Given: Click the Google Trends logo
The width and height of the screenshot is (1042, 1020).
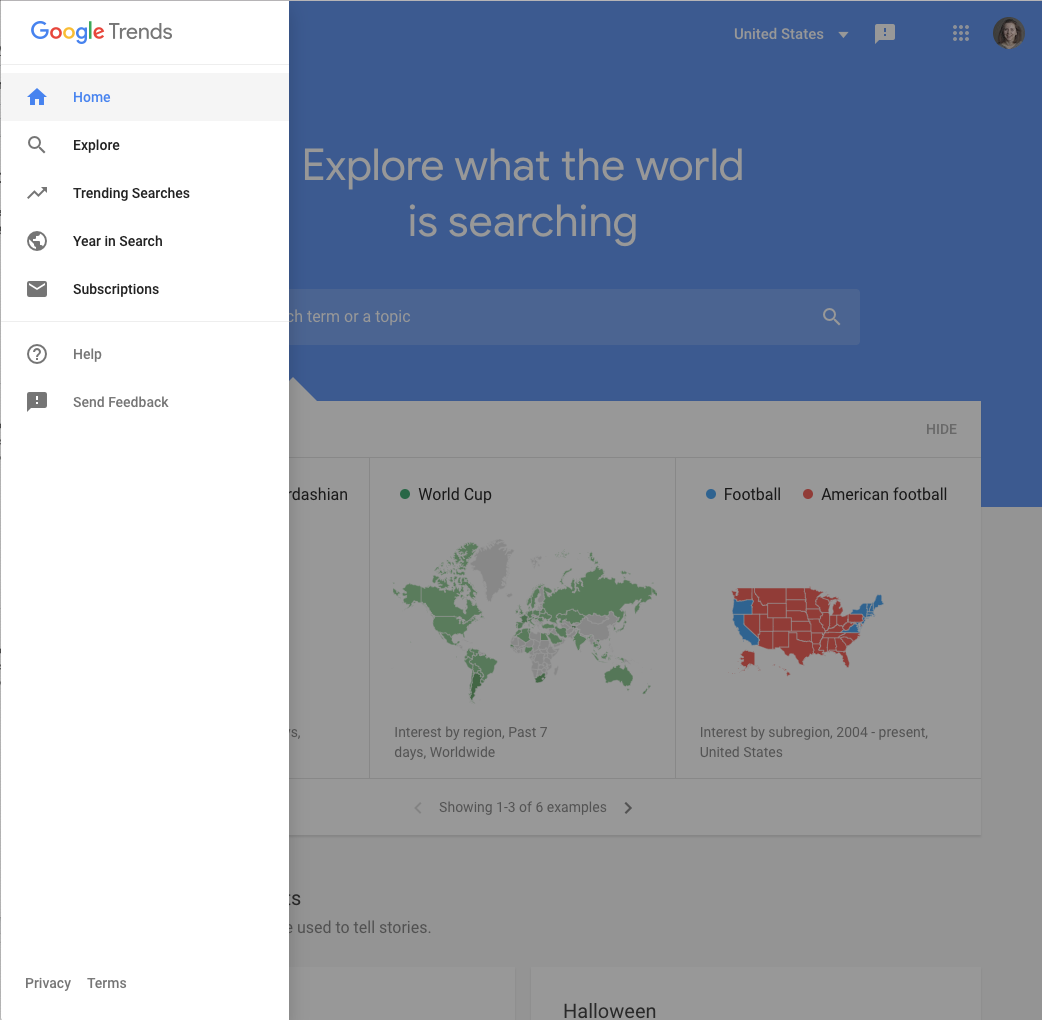Looking at the screenshot, I should click(102, 32).
